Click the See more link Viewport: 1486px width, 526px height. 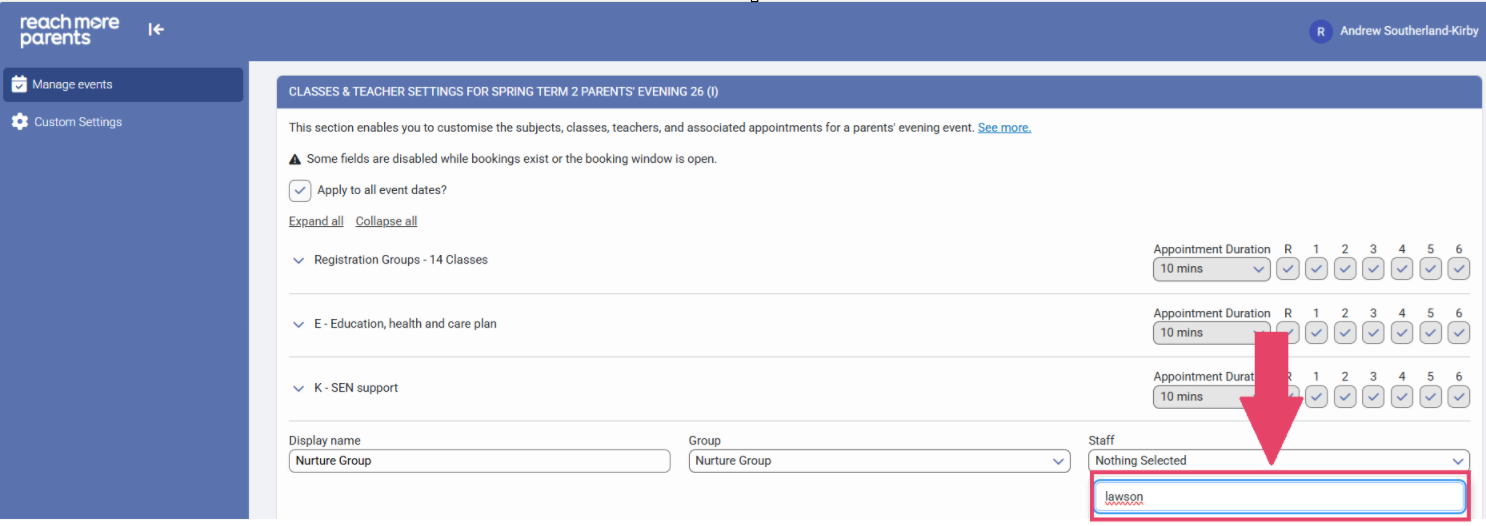[1004, 128]
